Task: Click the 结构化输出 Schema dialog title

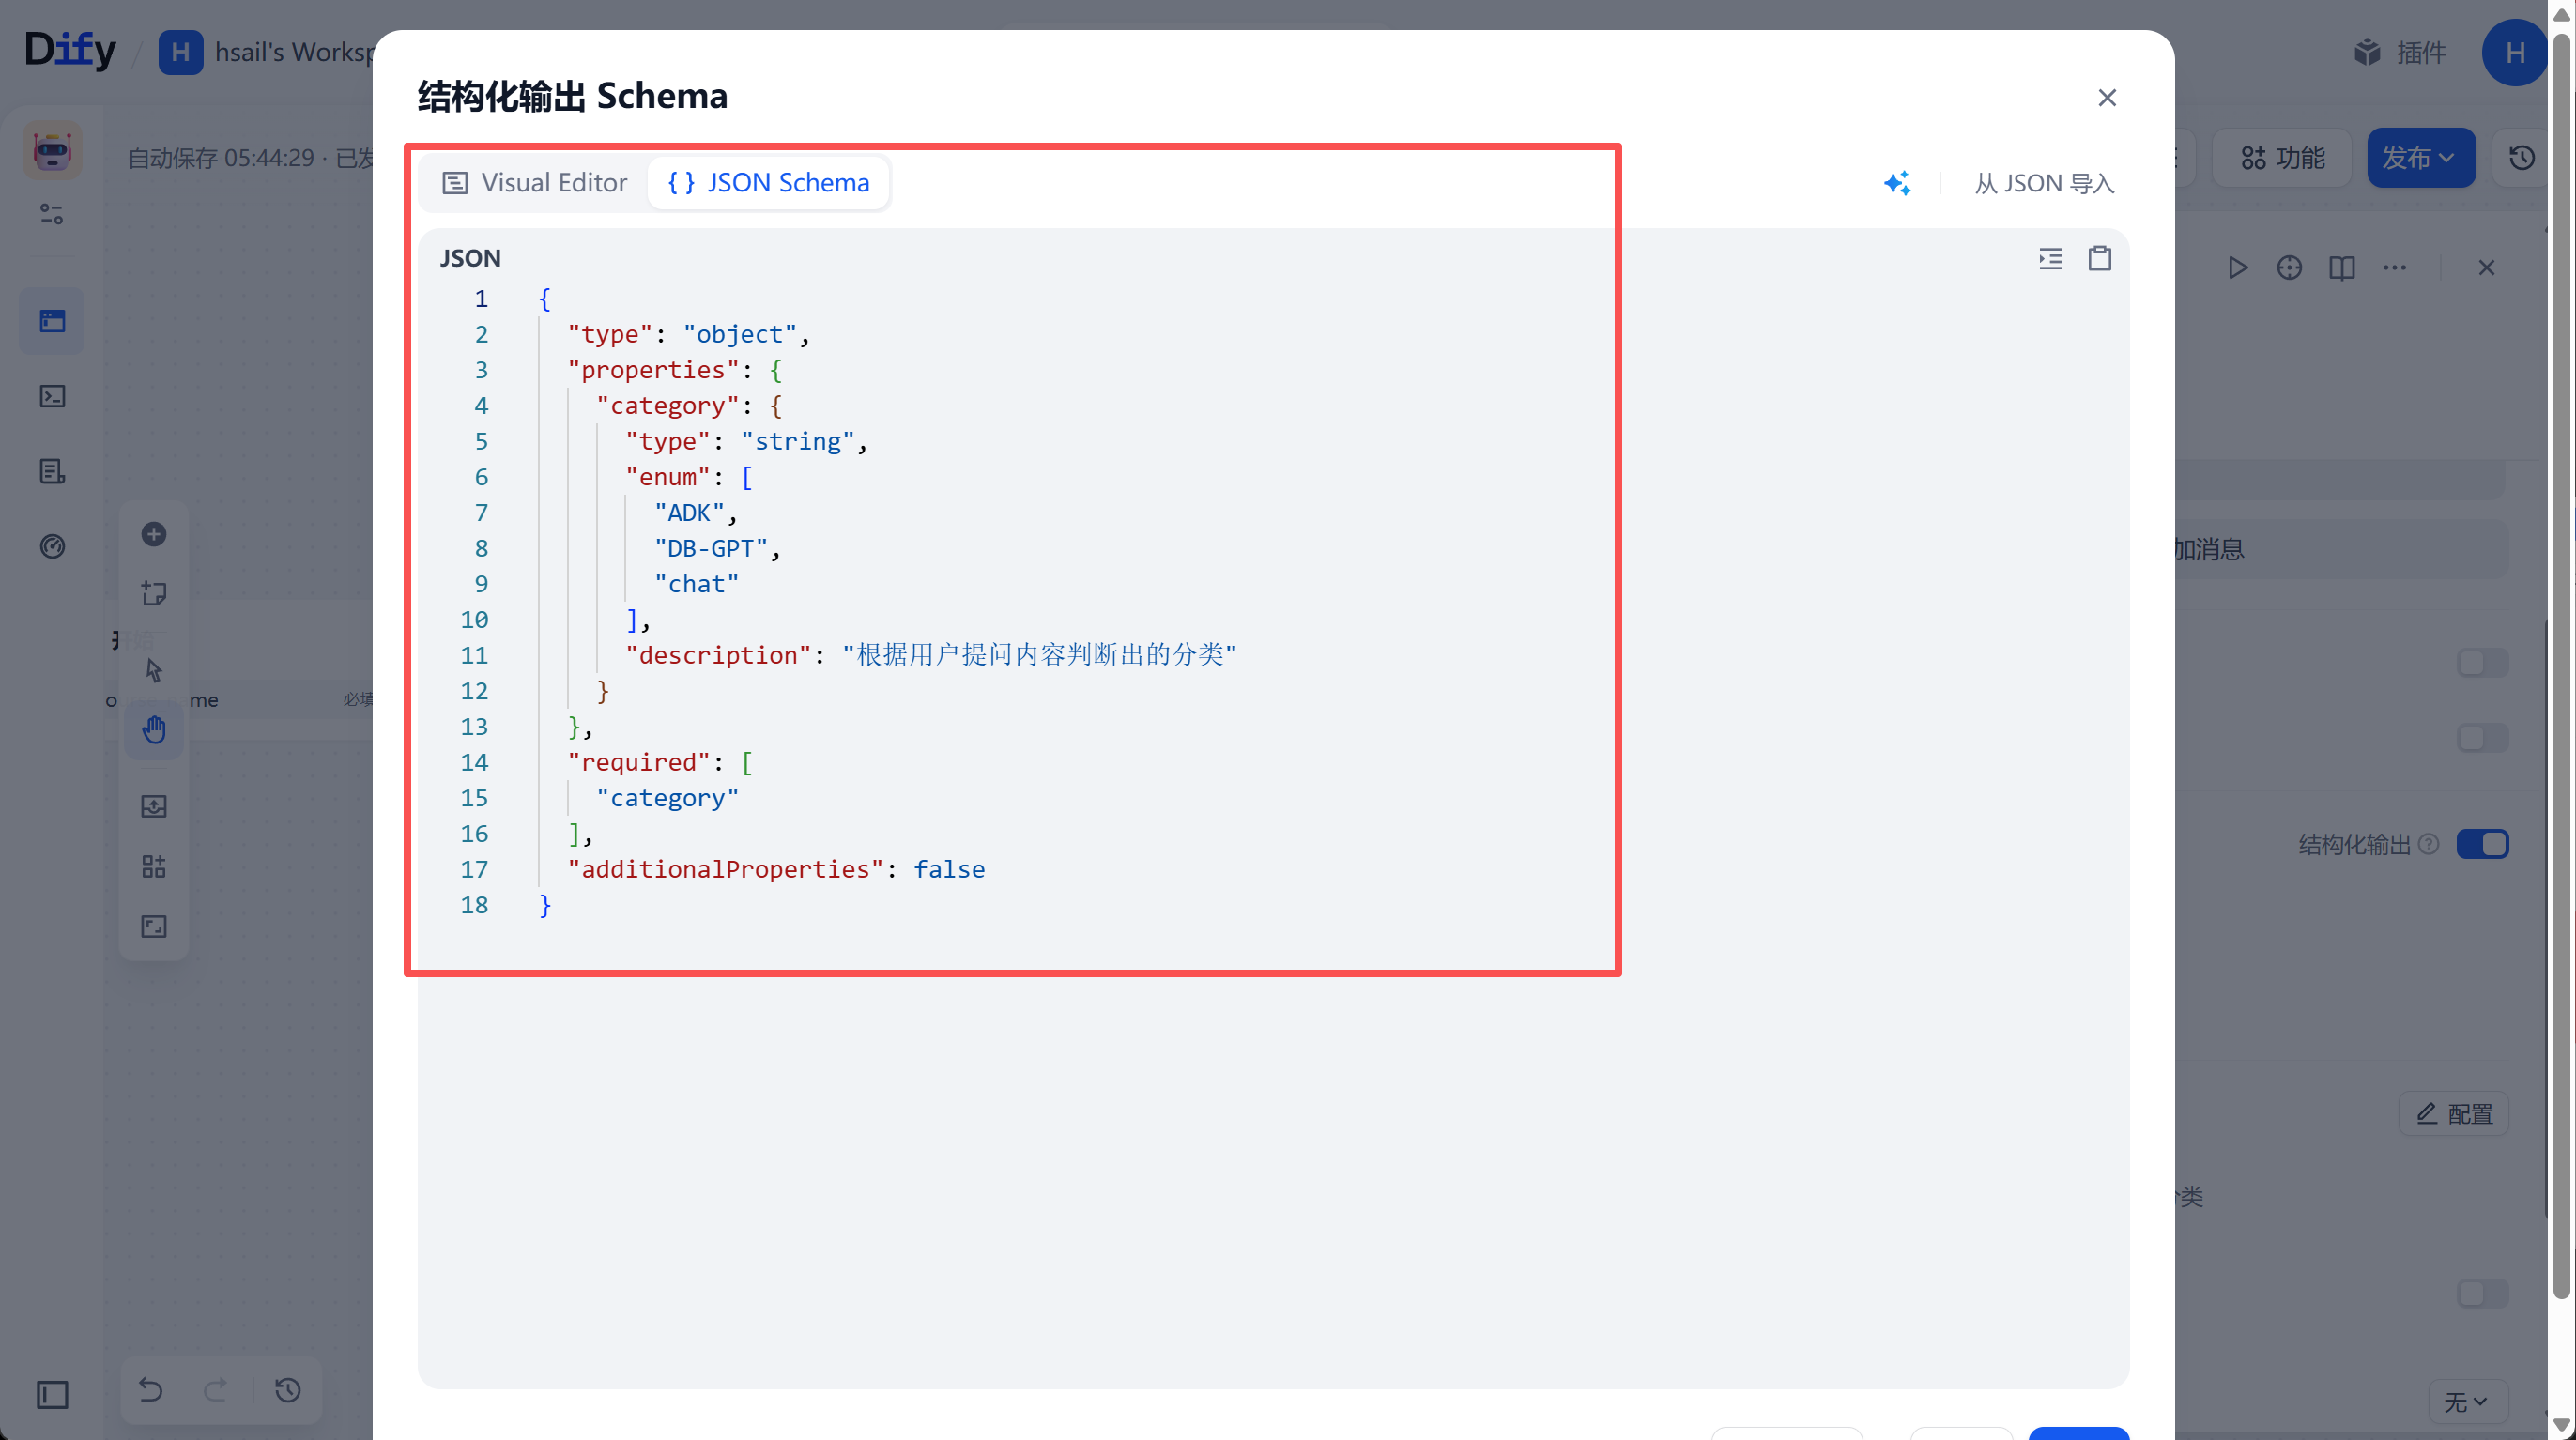Action: (572, 97)
